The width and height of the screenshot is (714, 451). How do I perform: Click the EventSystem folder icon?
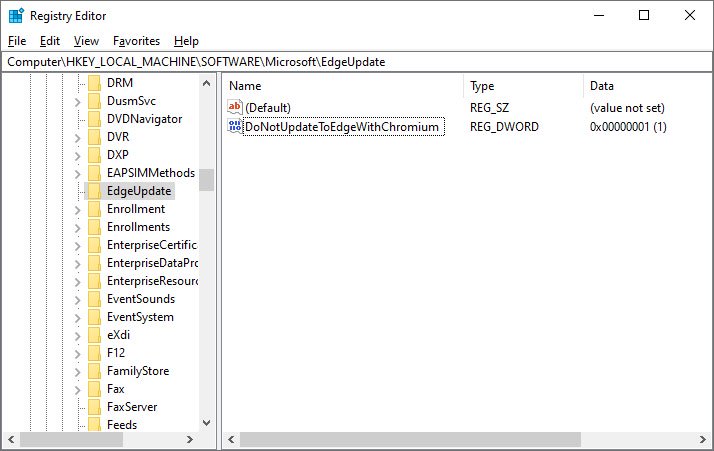pos(94,317)
